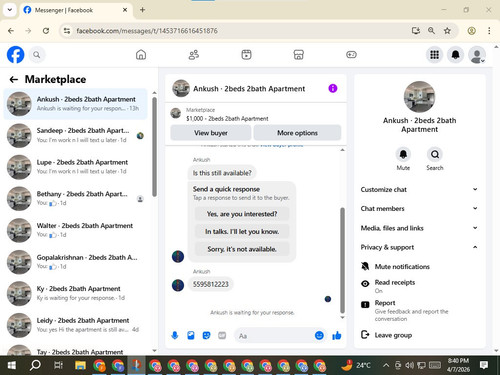Select the Messenger | Facebook tab
This screenshot has height=375, width=500.
pos(76,10)
